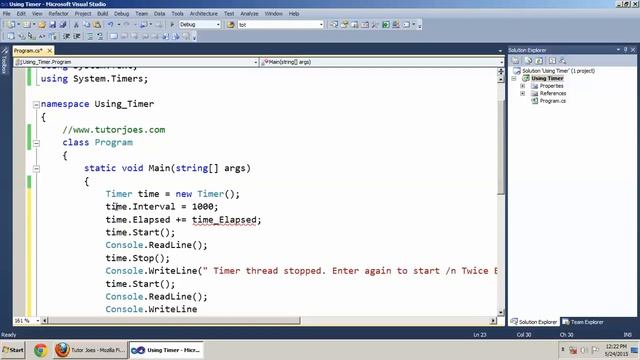Open the Main(string[] args) member dropdown

pyautogui.click(x=502, y=62)
